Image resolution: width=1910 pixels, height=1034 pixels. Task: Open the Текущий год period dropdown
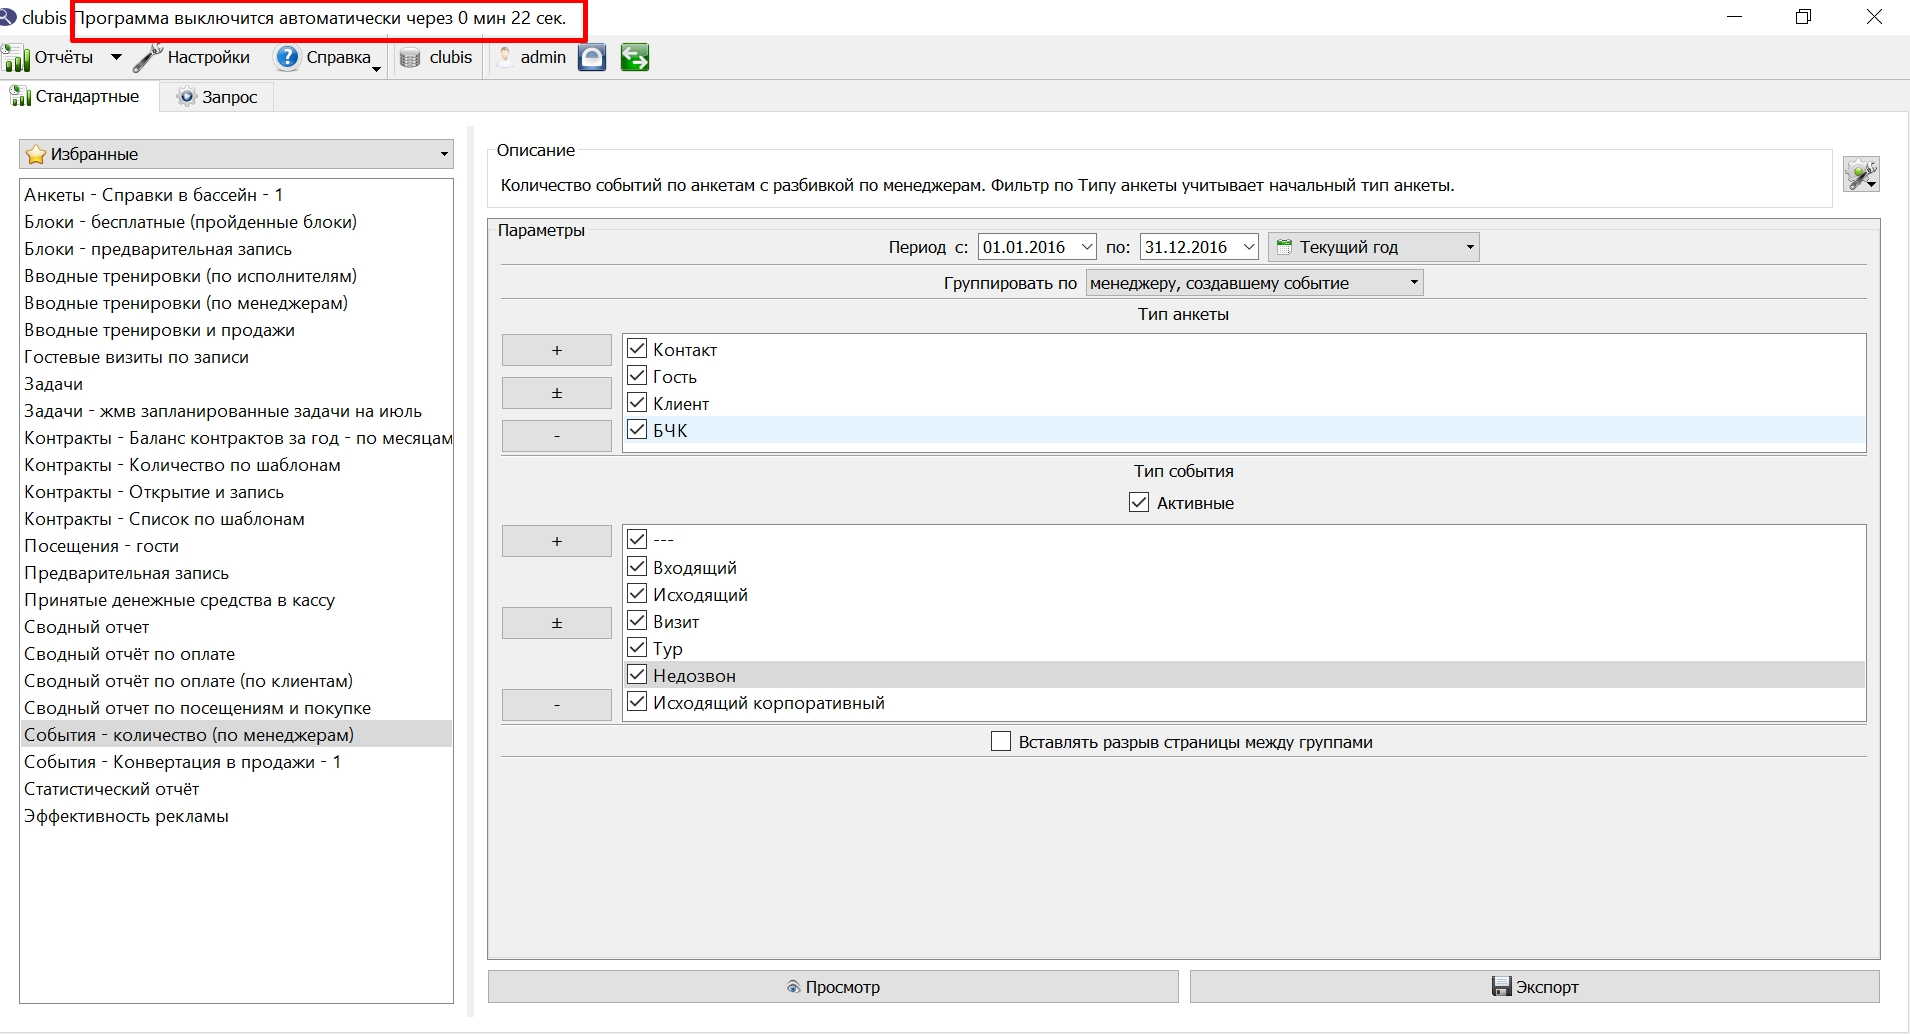pos(1374,247)
